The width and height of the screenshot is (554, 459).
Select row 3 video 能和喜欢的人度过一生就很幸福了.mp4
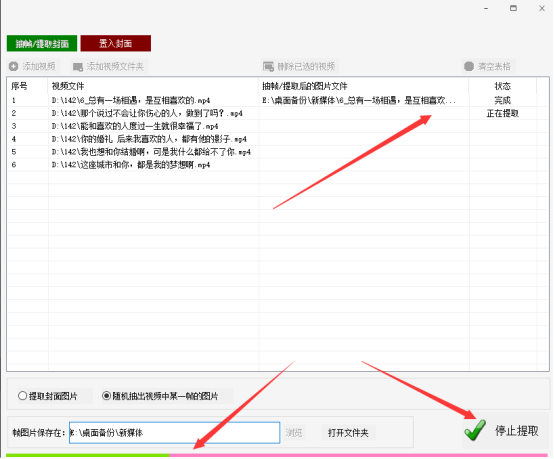(x=135, y=126)
